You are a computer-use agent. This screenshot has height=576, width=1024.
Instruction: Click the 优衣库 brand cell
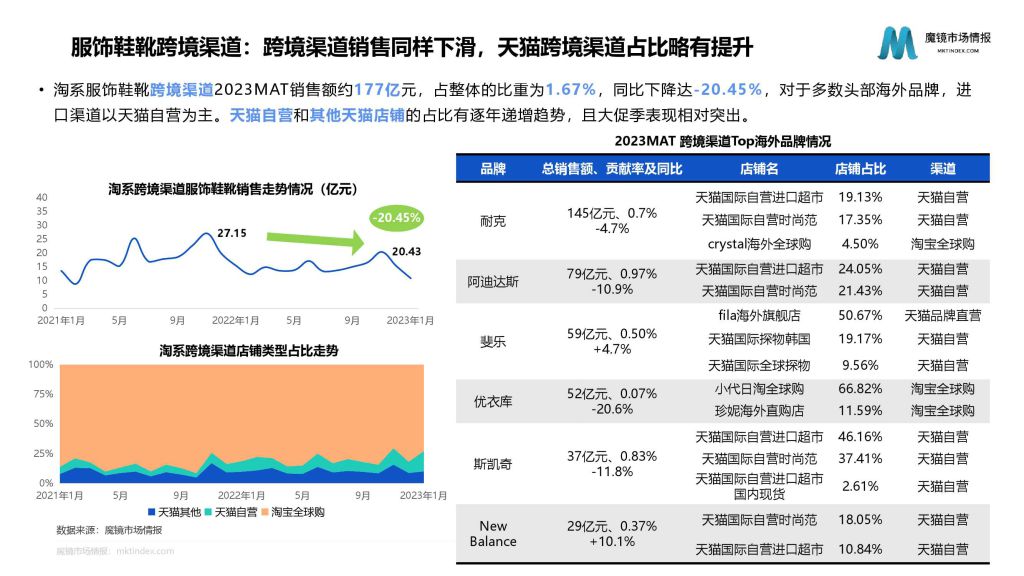click(493, 402)
